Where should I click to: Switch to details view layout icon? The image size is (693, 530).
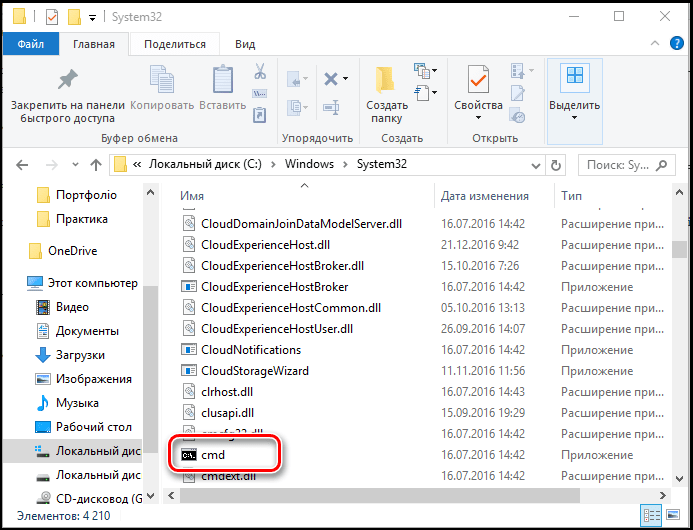(651, 515)
